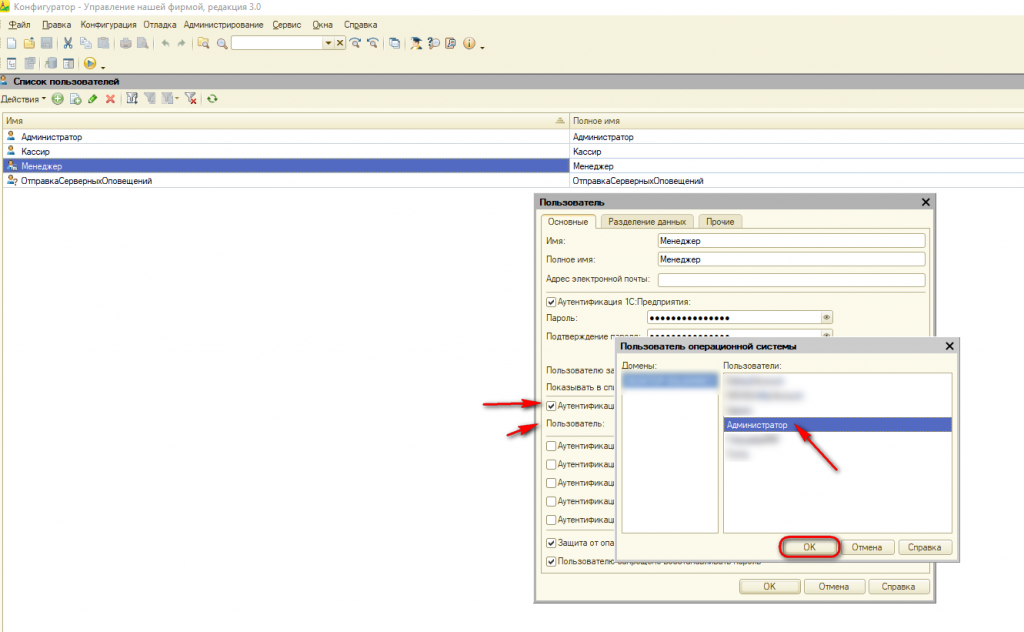Select the Кассир row in user list
1024x632 pixels.
coord(286,151)
